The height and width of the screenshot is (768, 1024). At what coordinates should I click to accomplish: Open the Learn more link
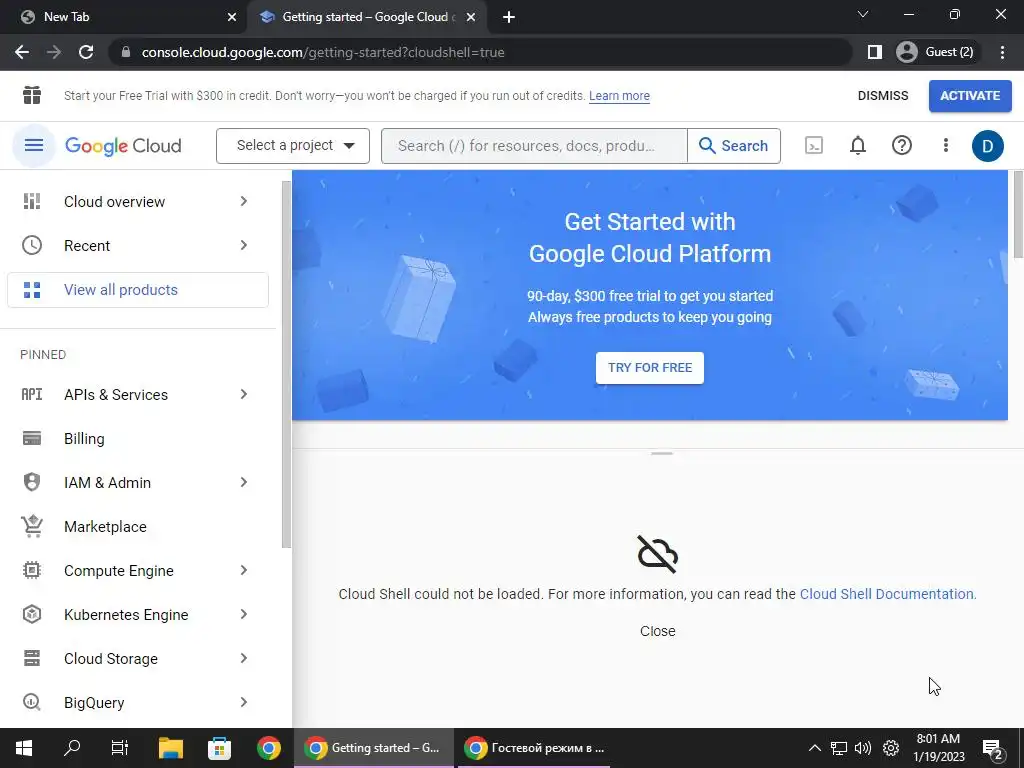(619, 96)
